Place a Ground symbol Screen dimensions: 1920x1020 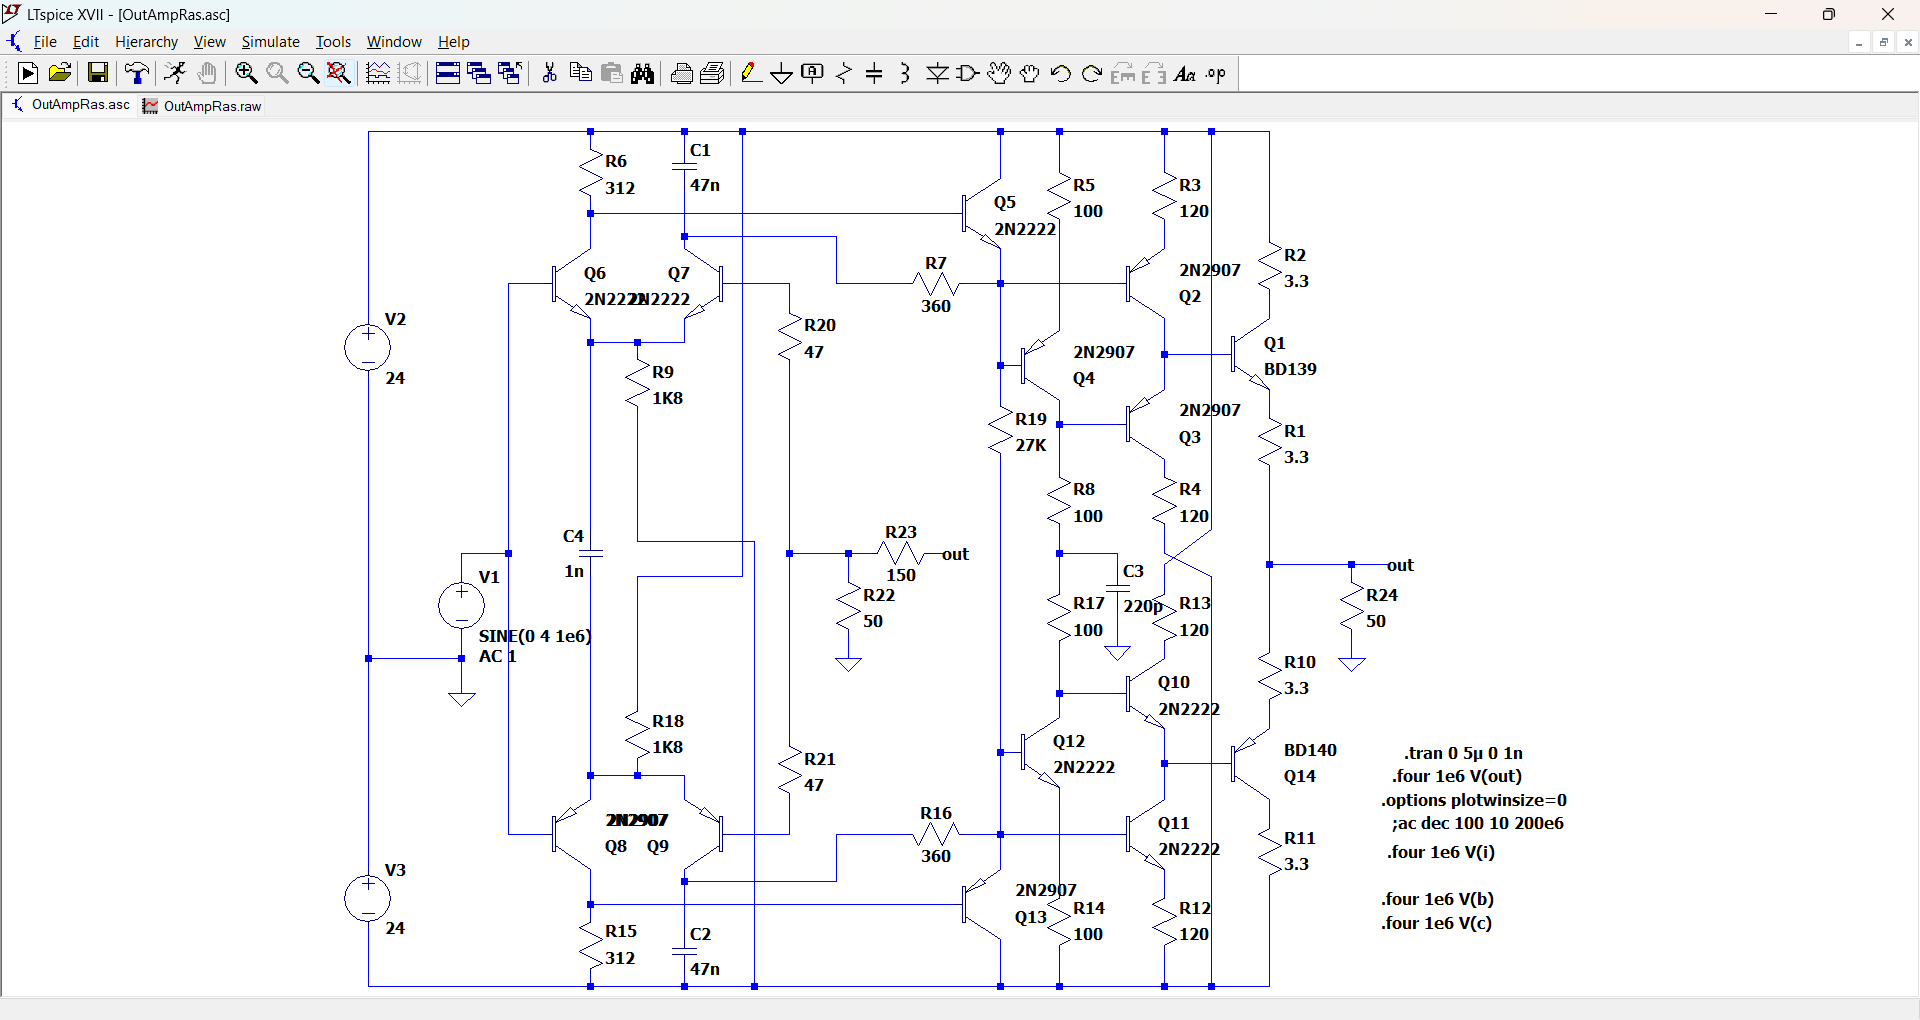(x=782, y=73)
